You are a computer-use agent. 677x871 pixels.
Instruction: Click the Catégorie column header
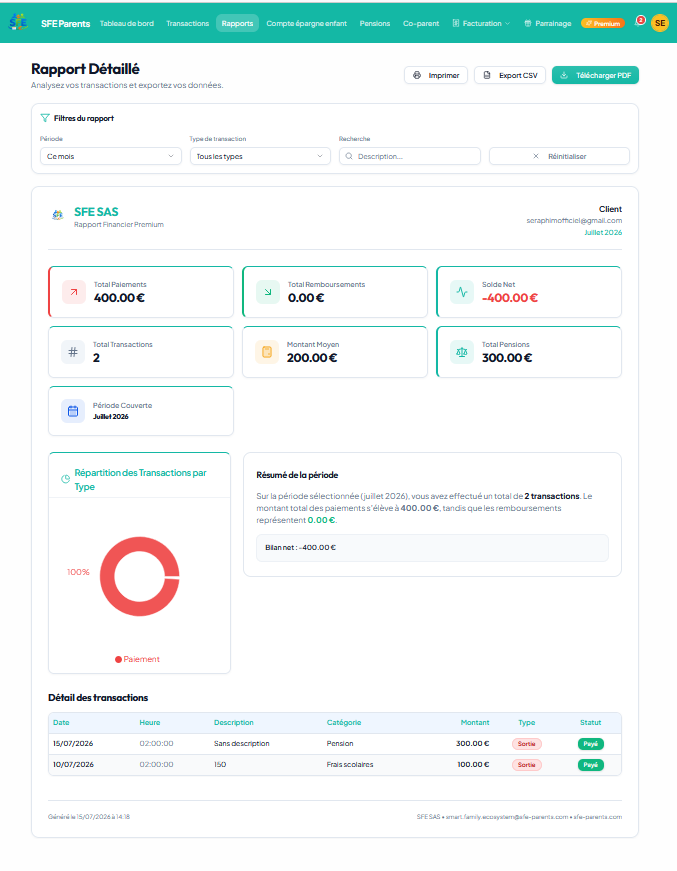click(x=344, y=722)
